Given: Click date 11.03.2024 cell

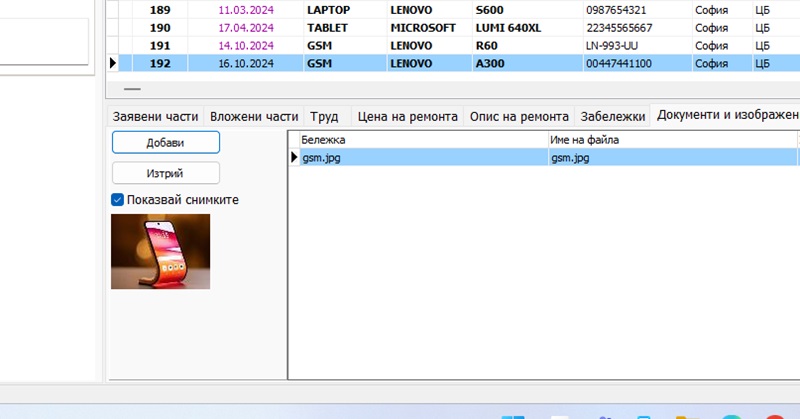Looking at the screenshot, I should point(246,10).
